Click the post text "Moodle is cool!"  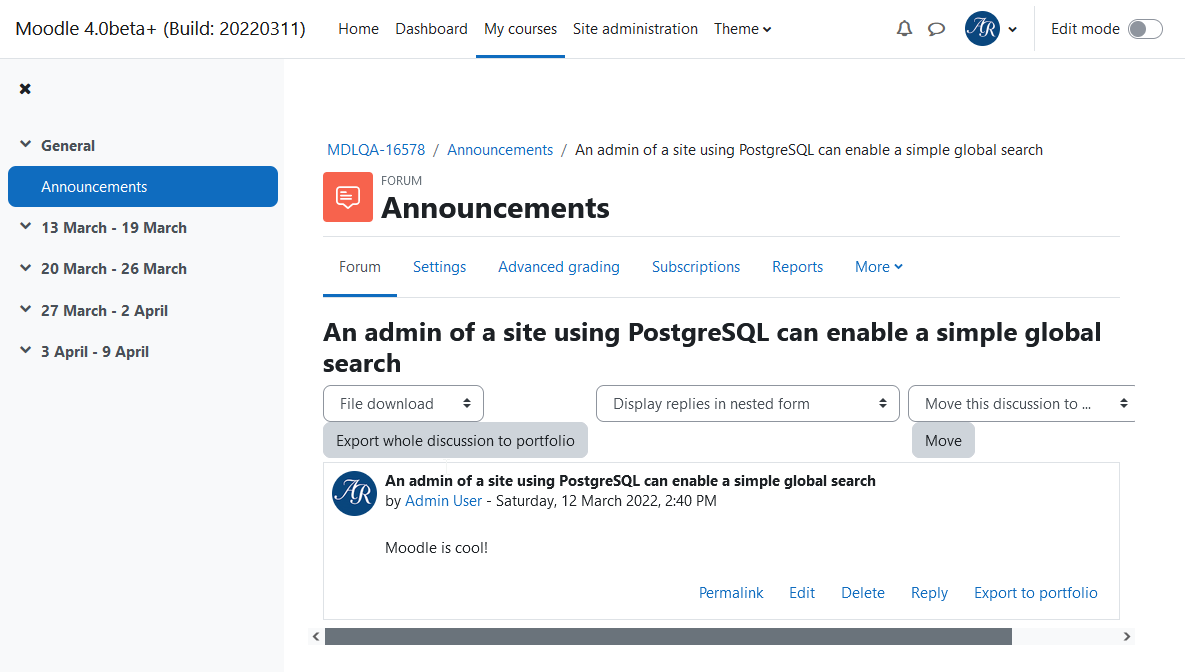(x=437, y=547)
